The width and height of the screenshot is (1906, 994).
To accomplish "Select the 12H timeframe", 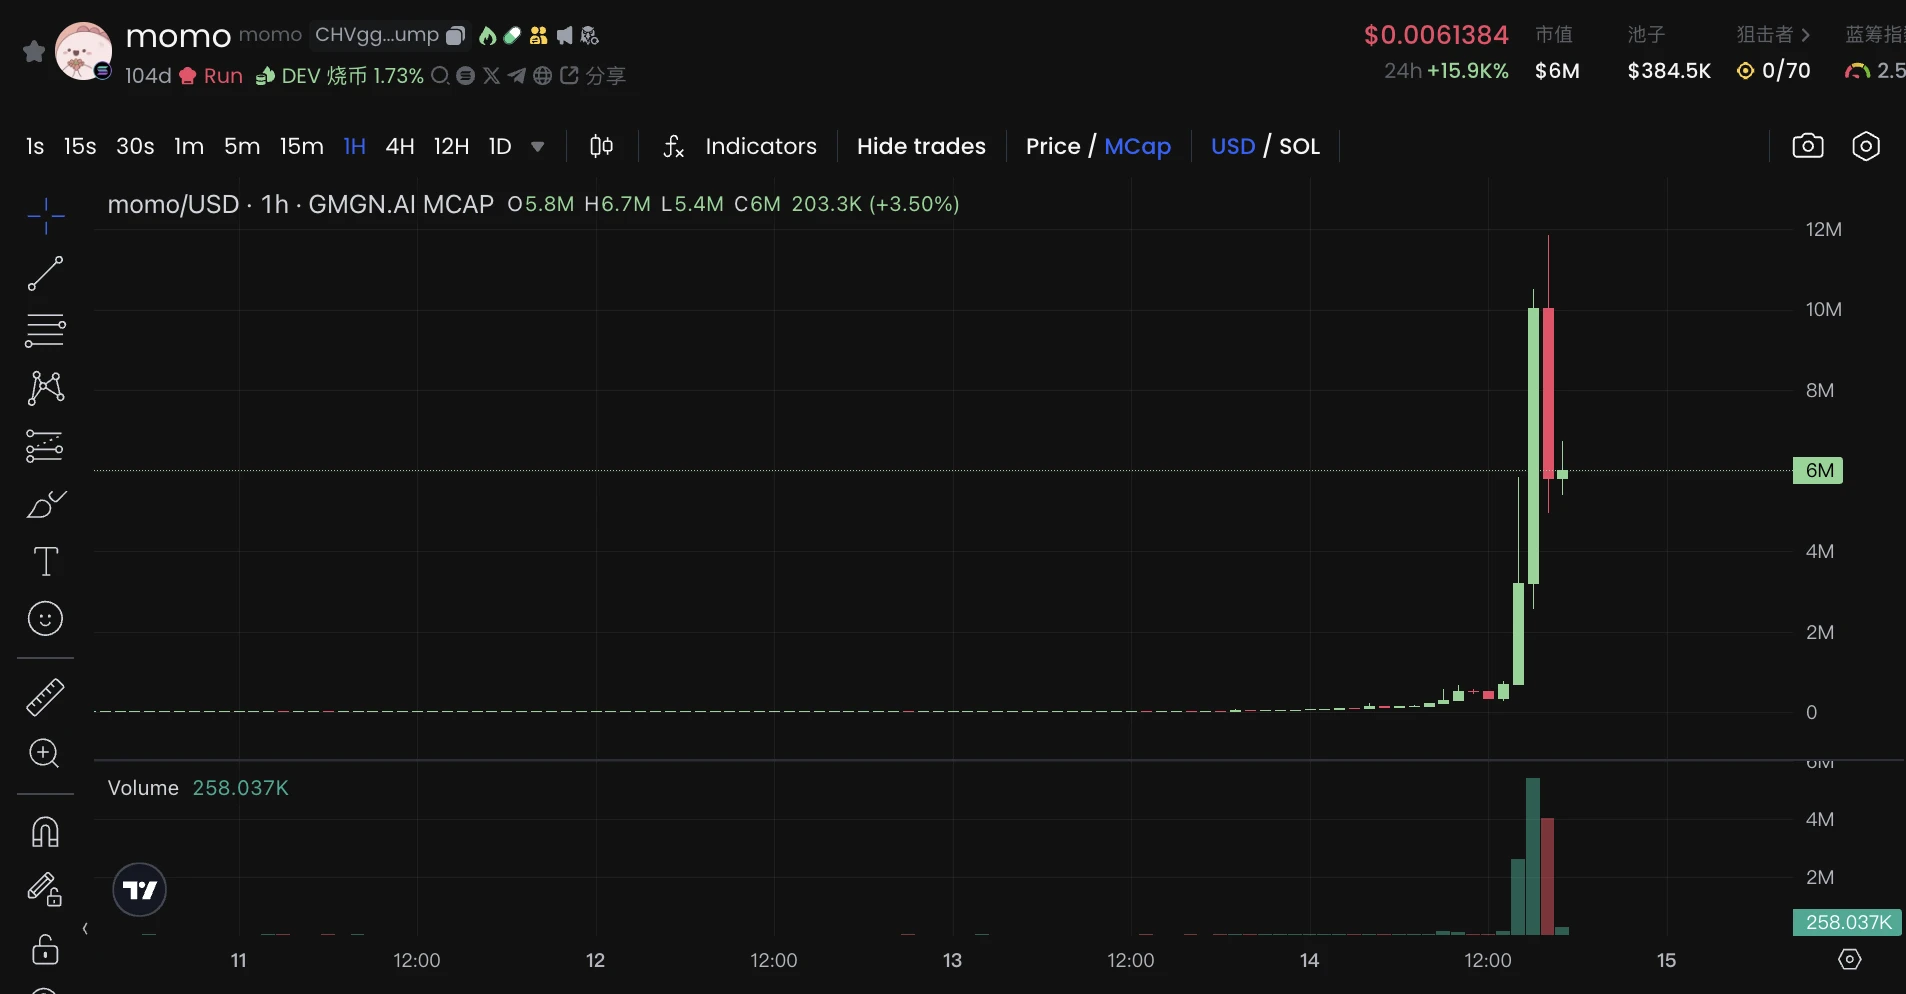I will 451,146.
